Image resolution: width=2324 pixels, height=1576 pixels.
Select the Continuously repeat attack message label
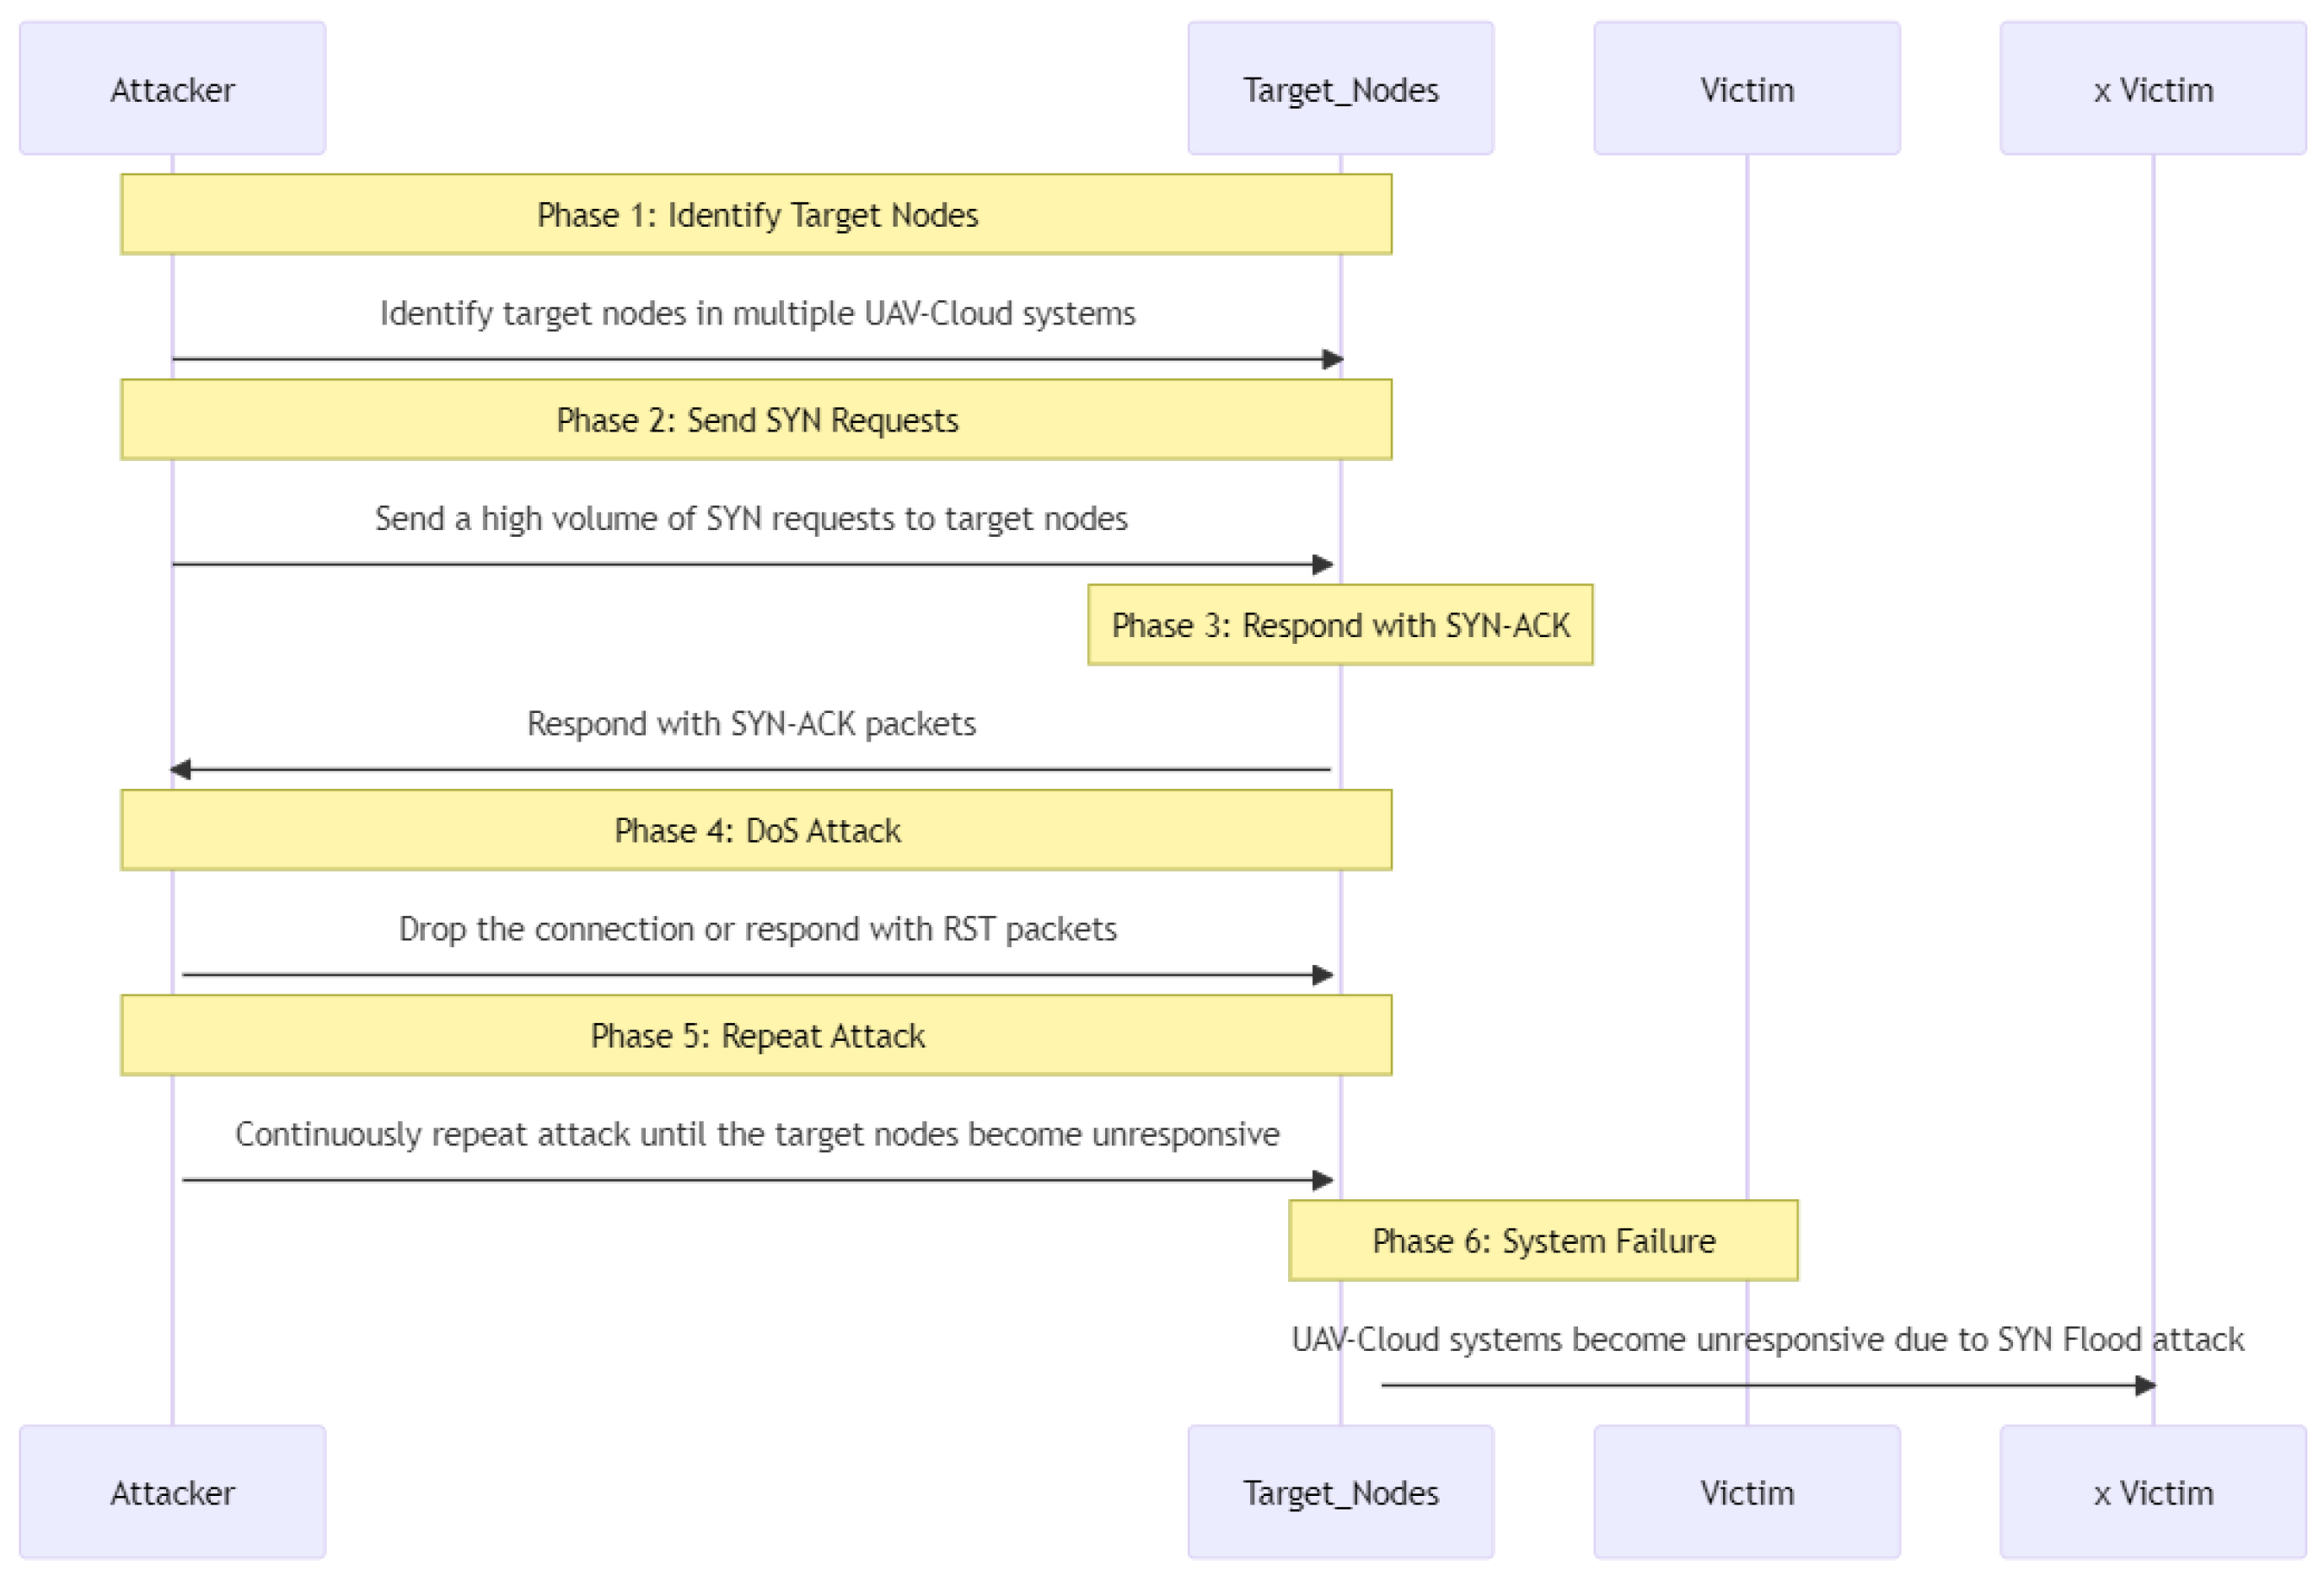click(757, 1133)
